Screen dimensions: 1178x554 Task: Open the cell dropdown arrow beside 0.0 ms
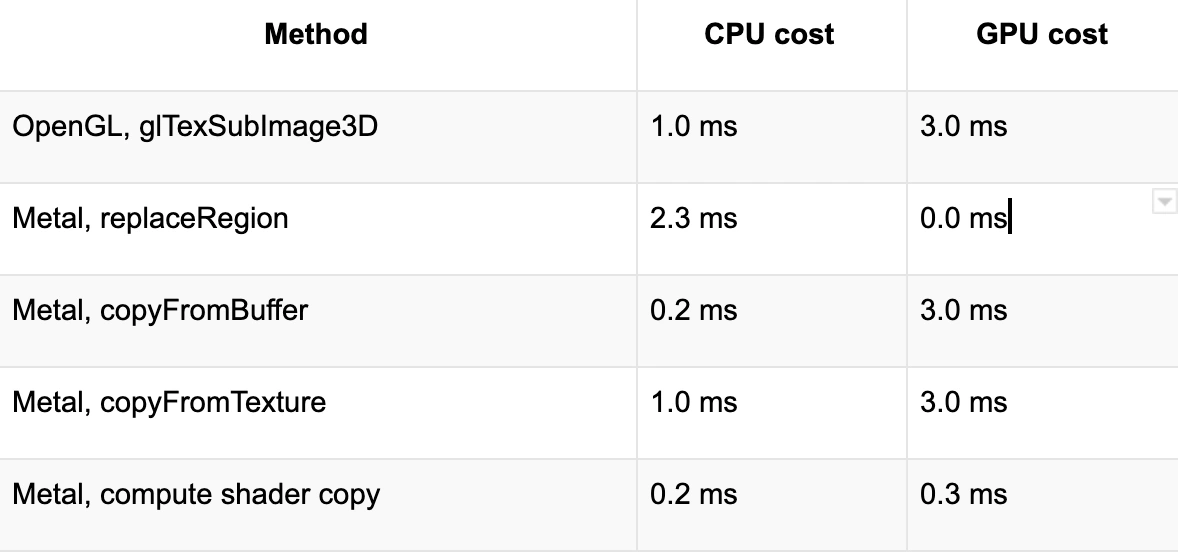[1164, 202]
